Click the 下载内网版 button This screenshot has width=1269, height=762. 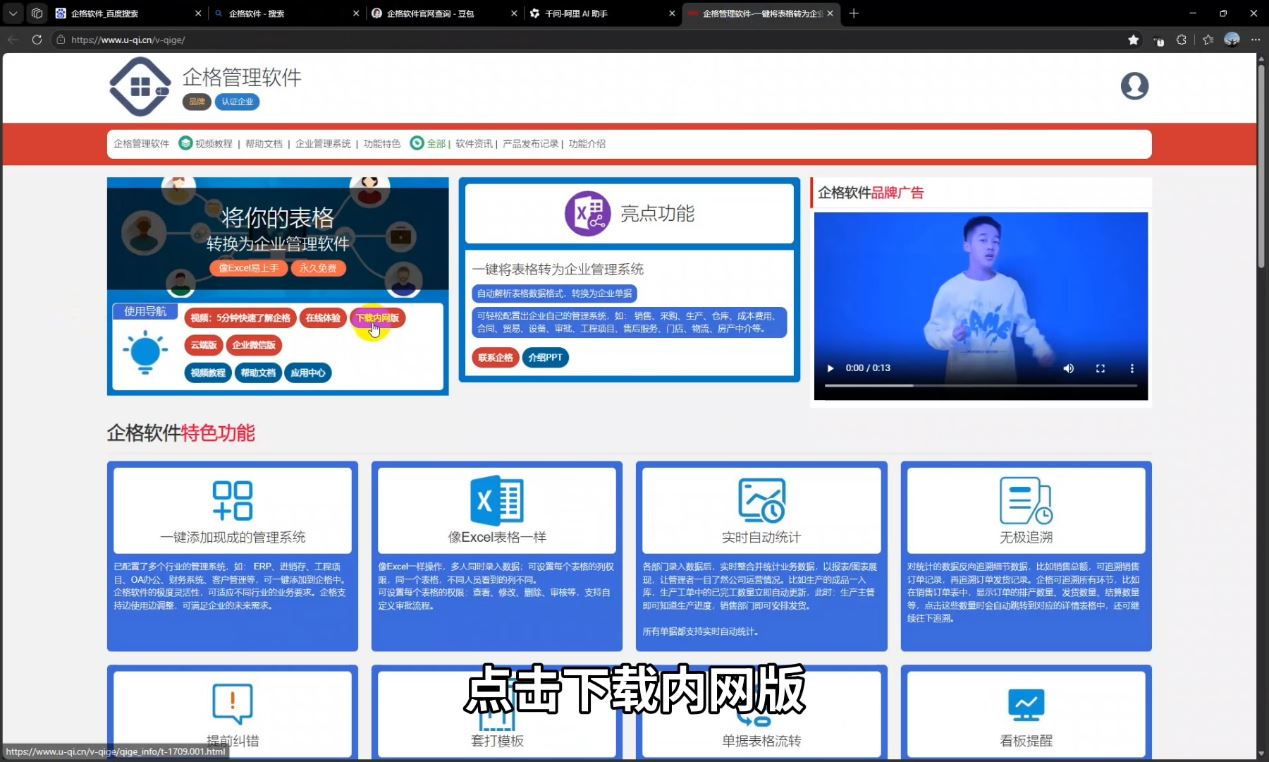point(377,318)
